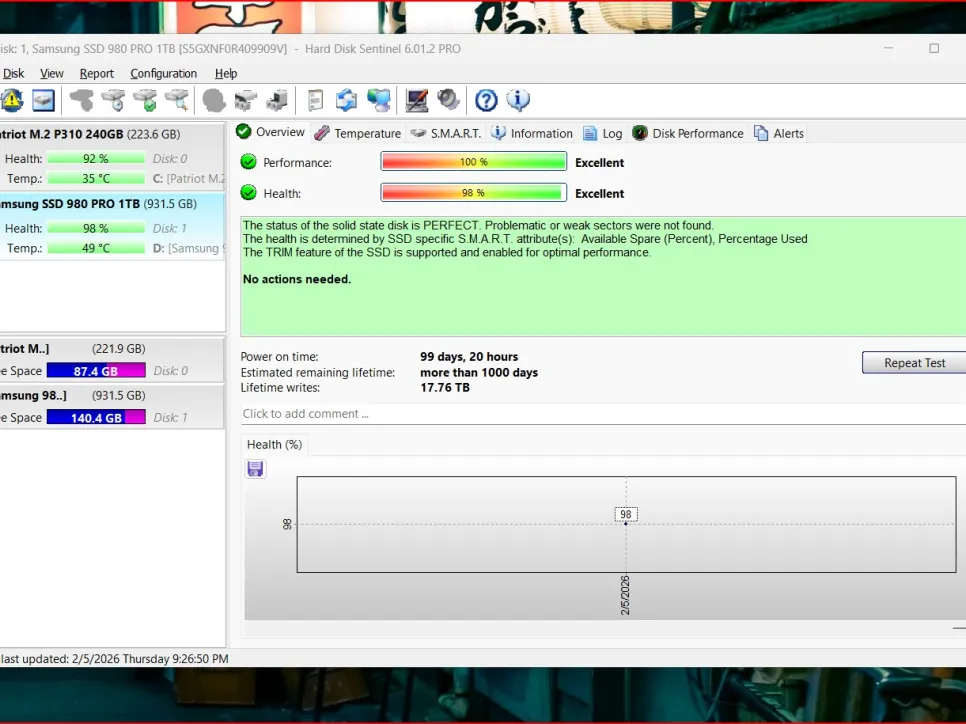Click the 98 health point on graph
Screen dimensions: 966x724
coord(626,523)
